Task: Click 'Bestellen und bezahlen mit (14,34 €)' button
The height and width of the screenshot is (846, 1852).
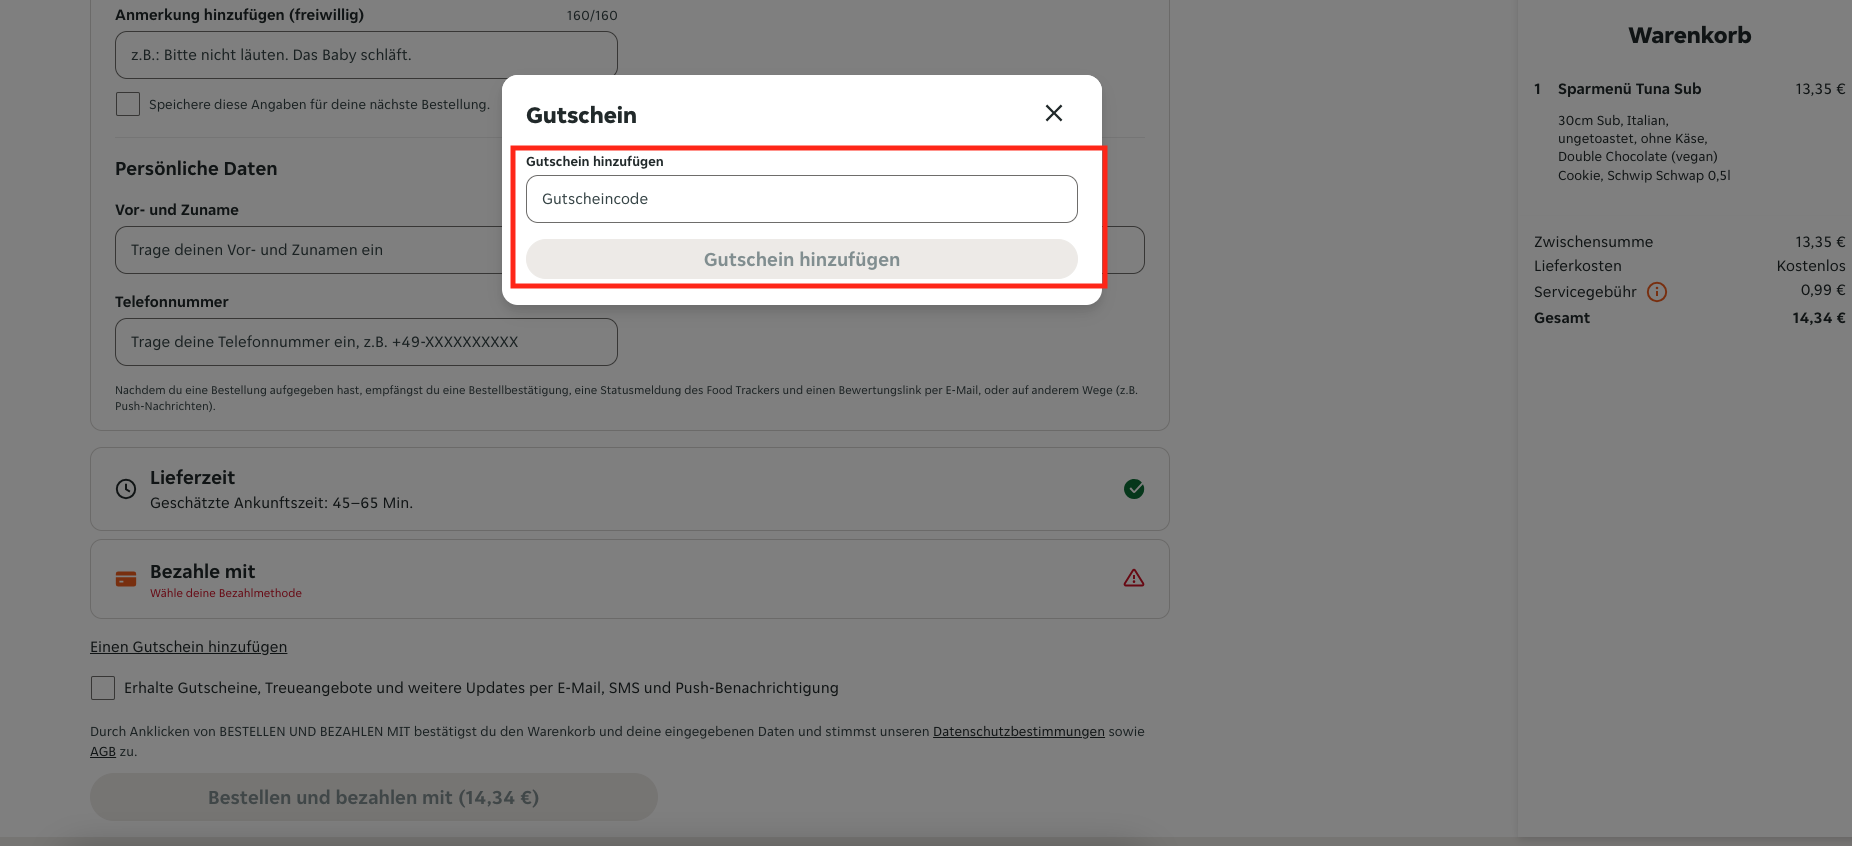Action: [x=374, y=797]
